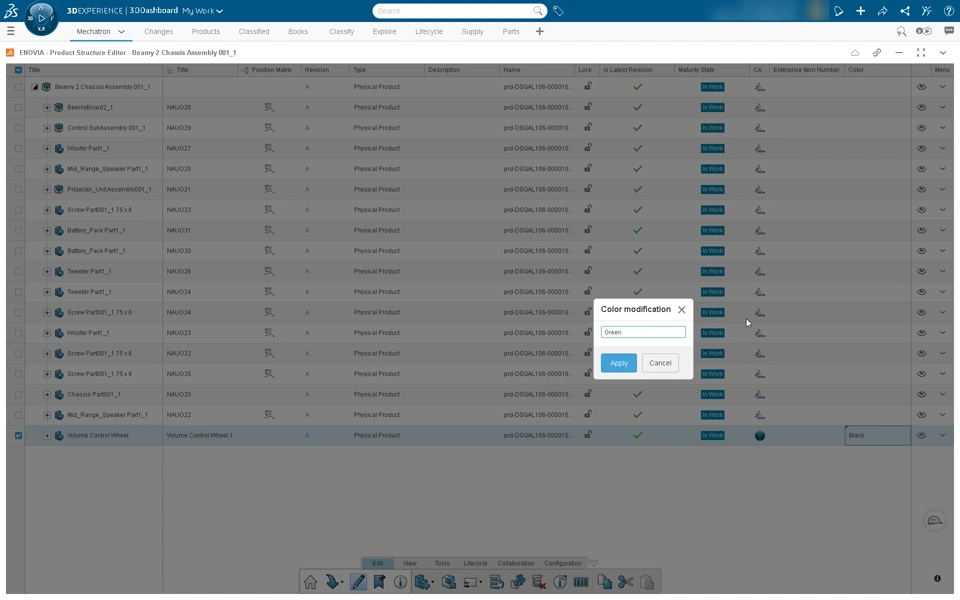Click the share arrow icon in top bar

tap(882, 11)
